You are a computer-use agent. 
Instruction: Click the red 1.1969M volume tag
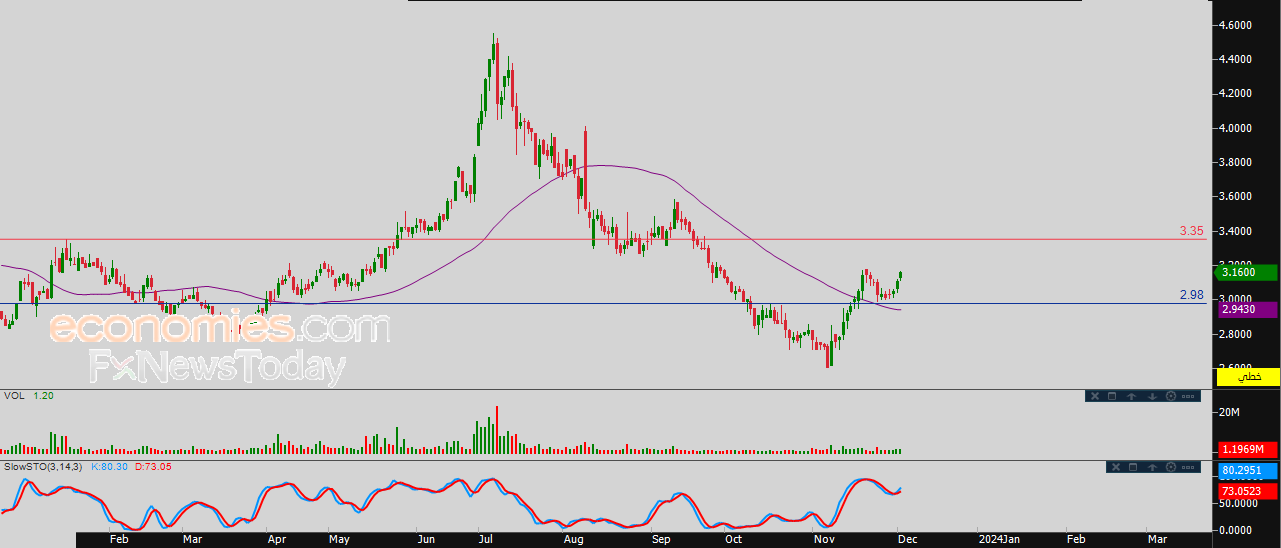pyautogui.click(x=1247, y=449)
